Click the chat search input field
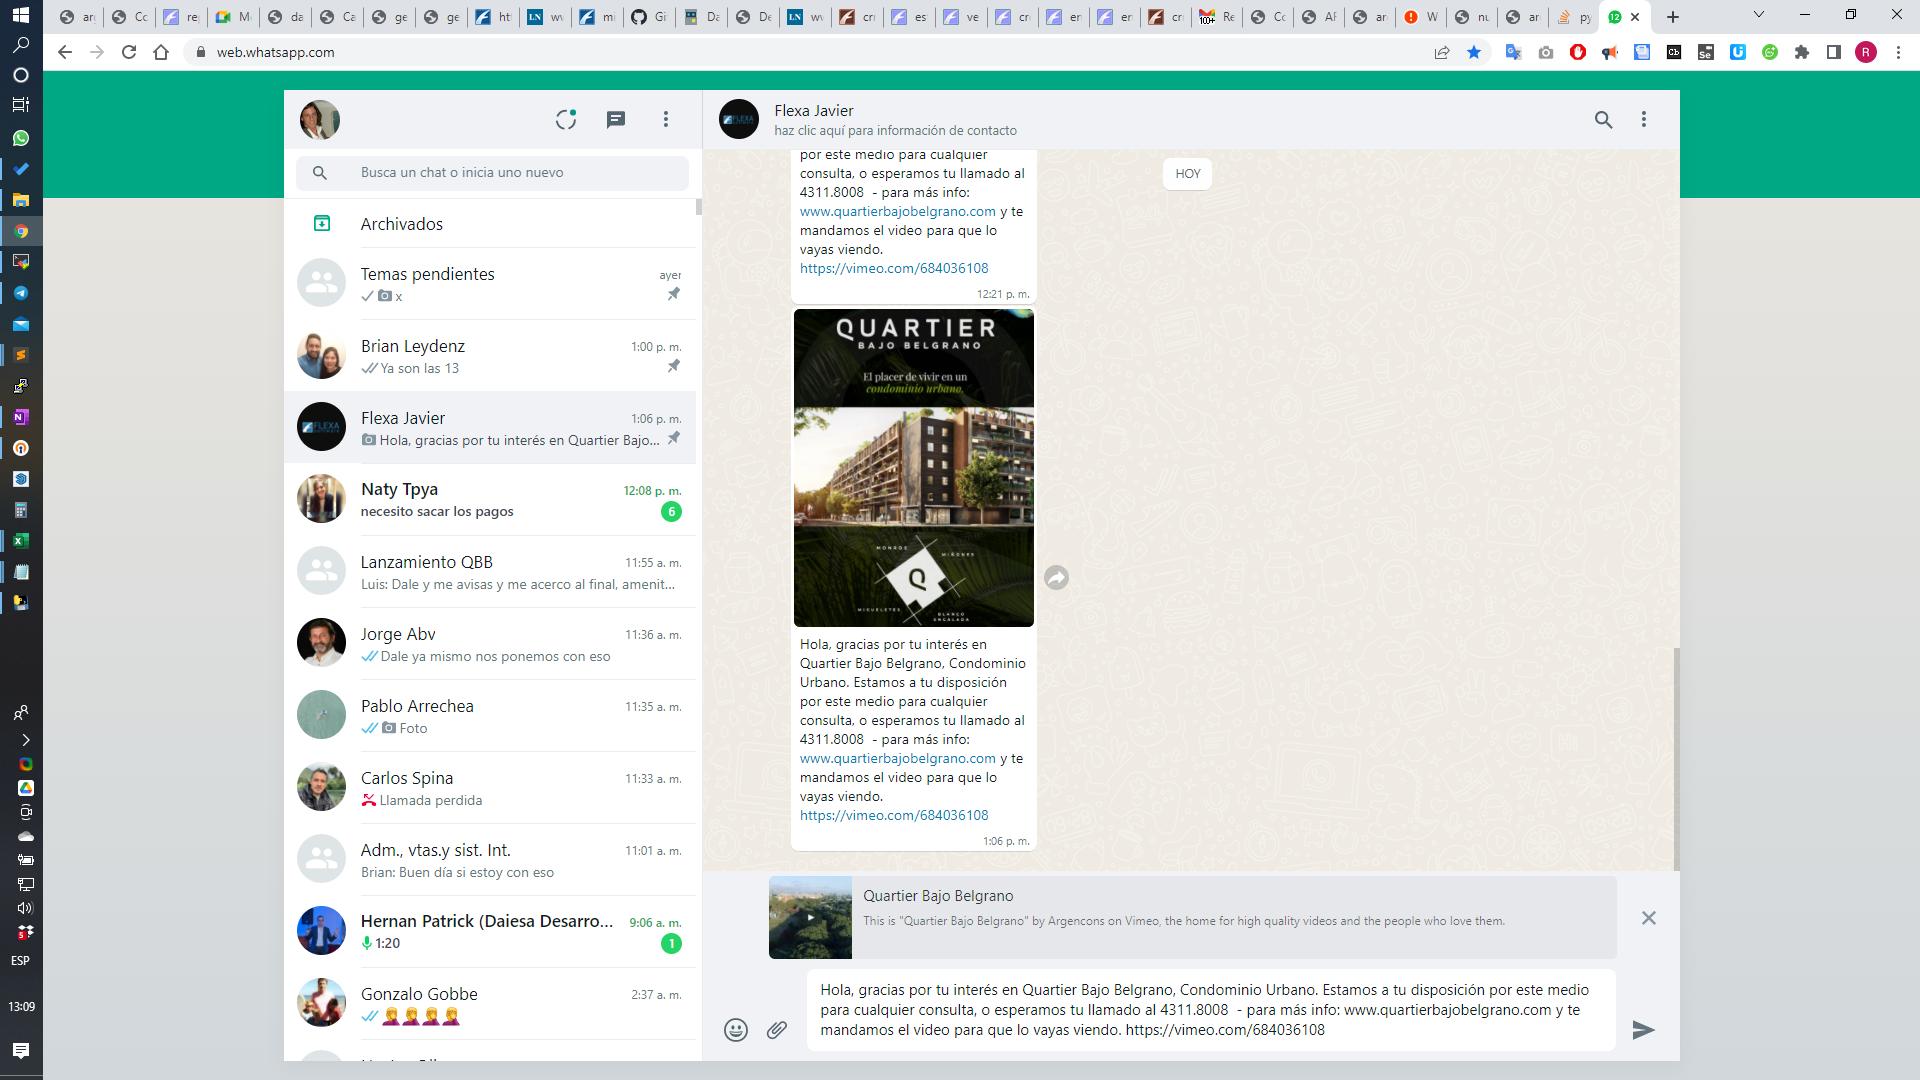Viewport: 1920px width, 1080px height. point(492,173)
